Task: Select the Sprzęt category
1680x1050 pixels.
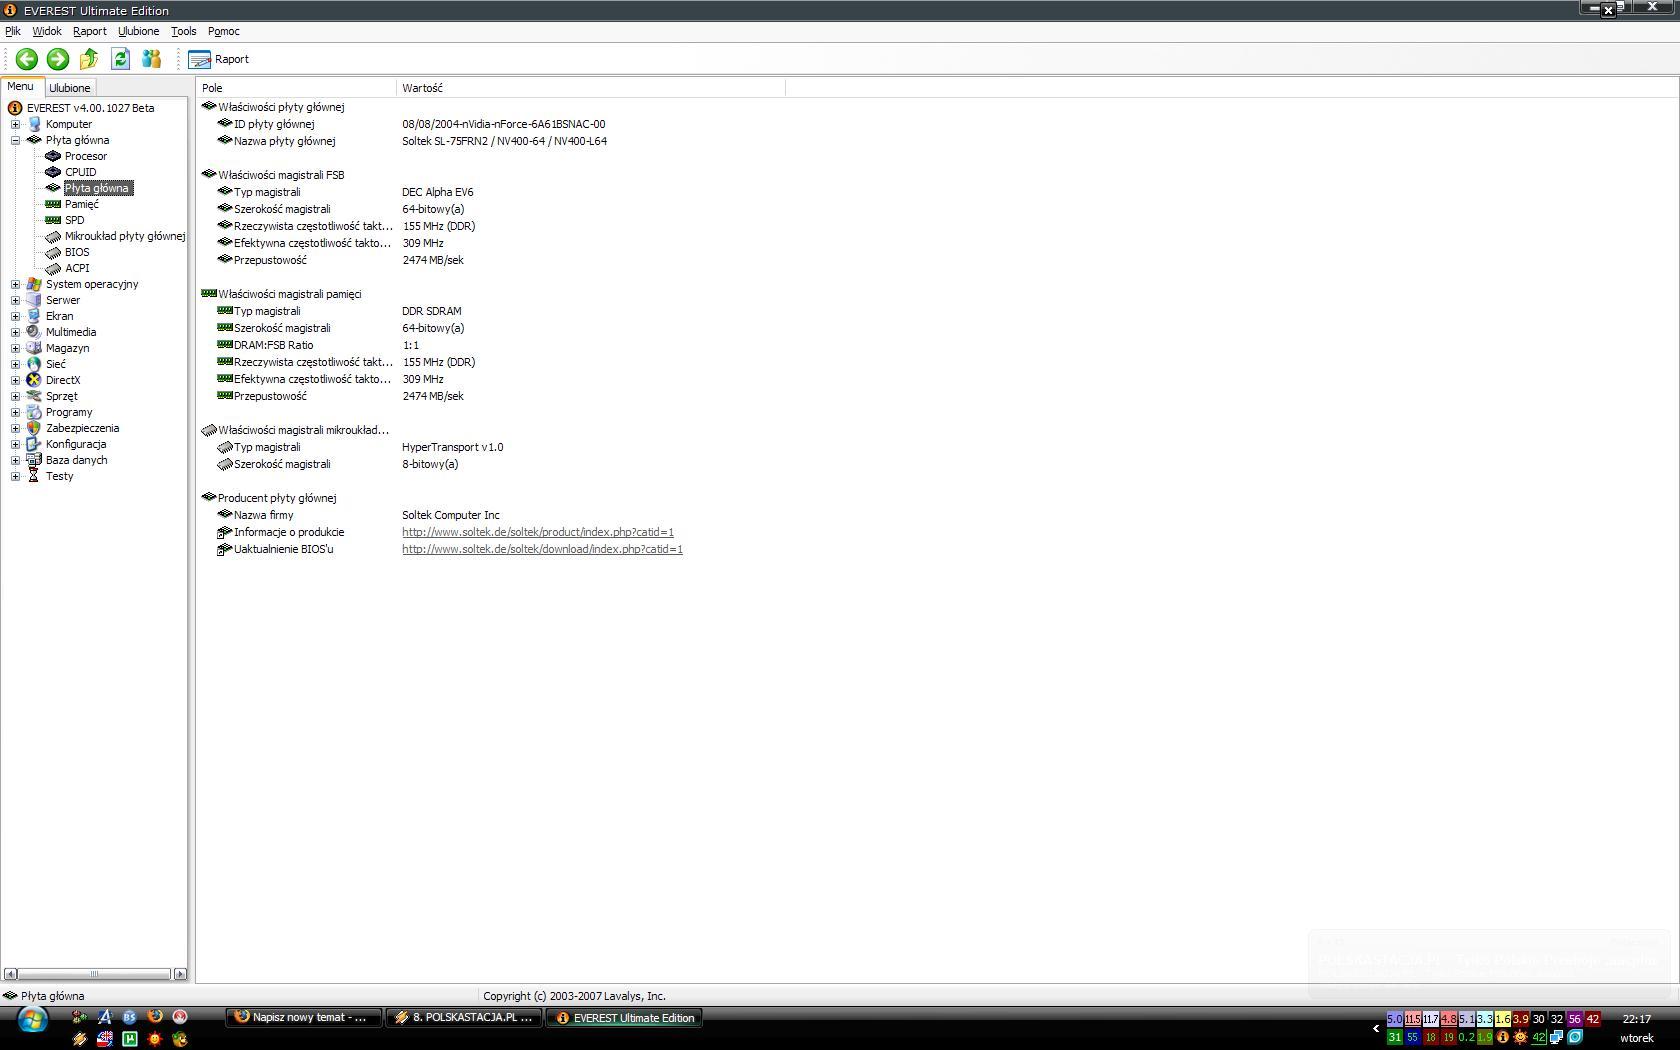Action: click(62, 396)
